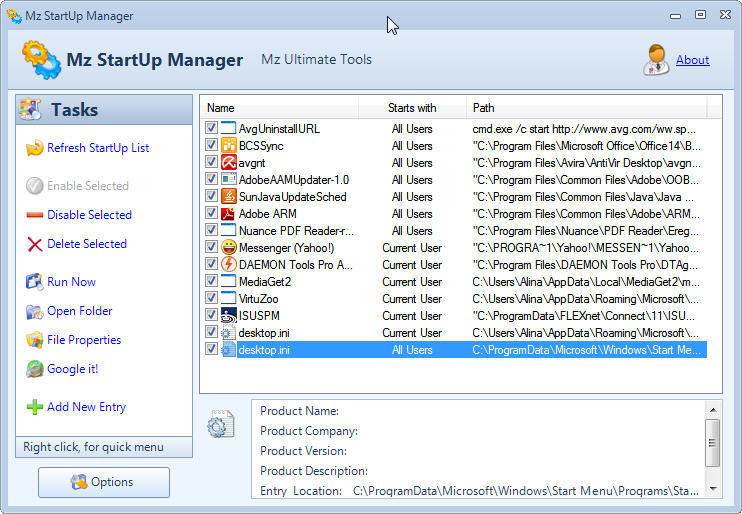Click the Google it! link text
The height and width of the screenshot is (514, 742).
click(73, 369)
